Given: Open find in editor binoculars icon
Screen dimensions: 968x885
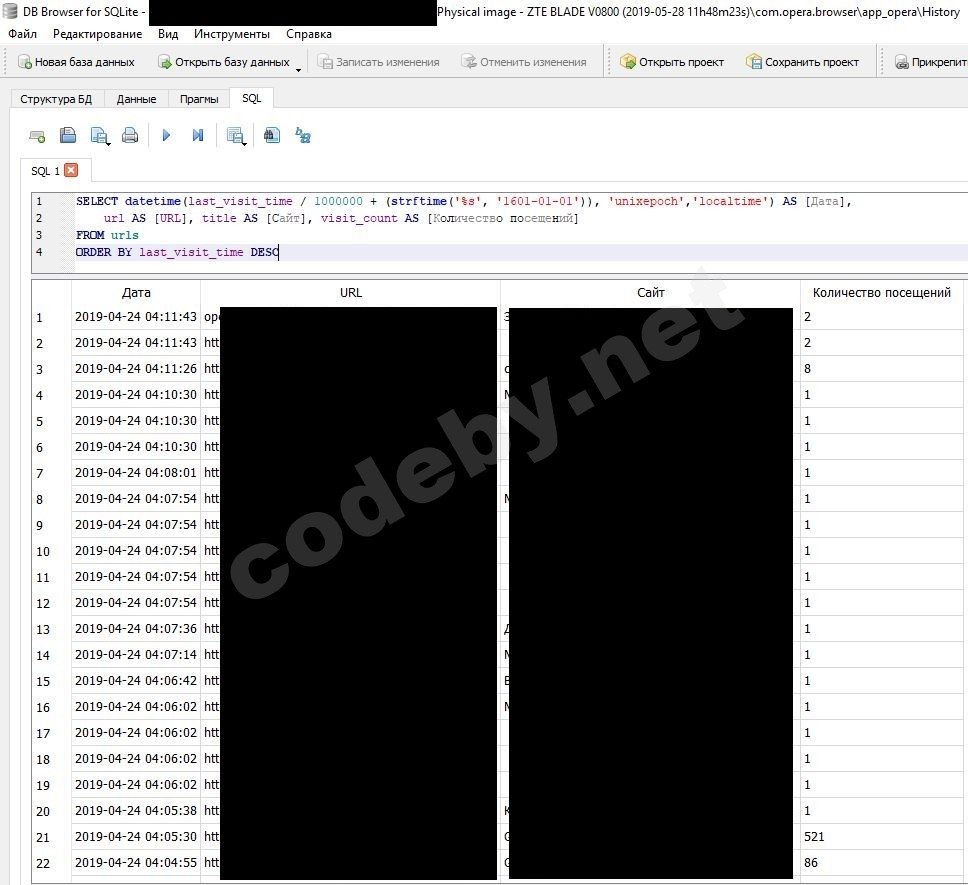Looking at the screenshot, I should (272, 136).
